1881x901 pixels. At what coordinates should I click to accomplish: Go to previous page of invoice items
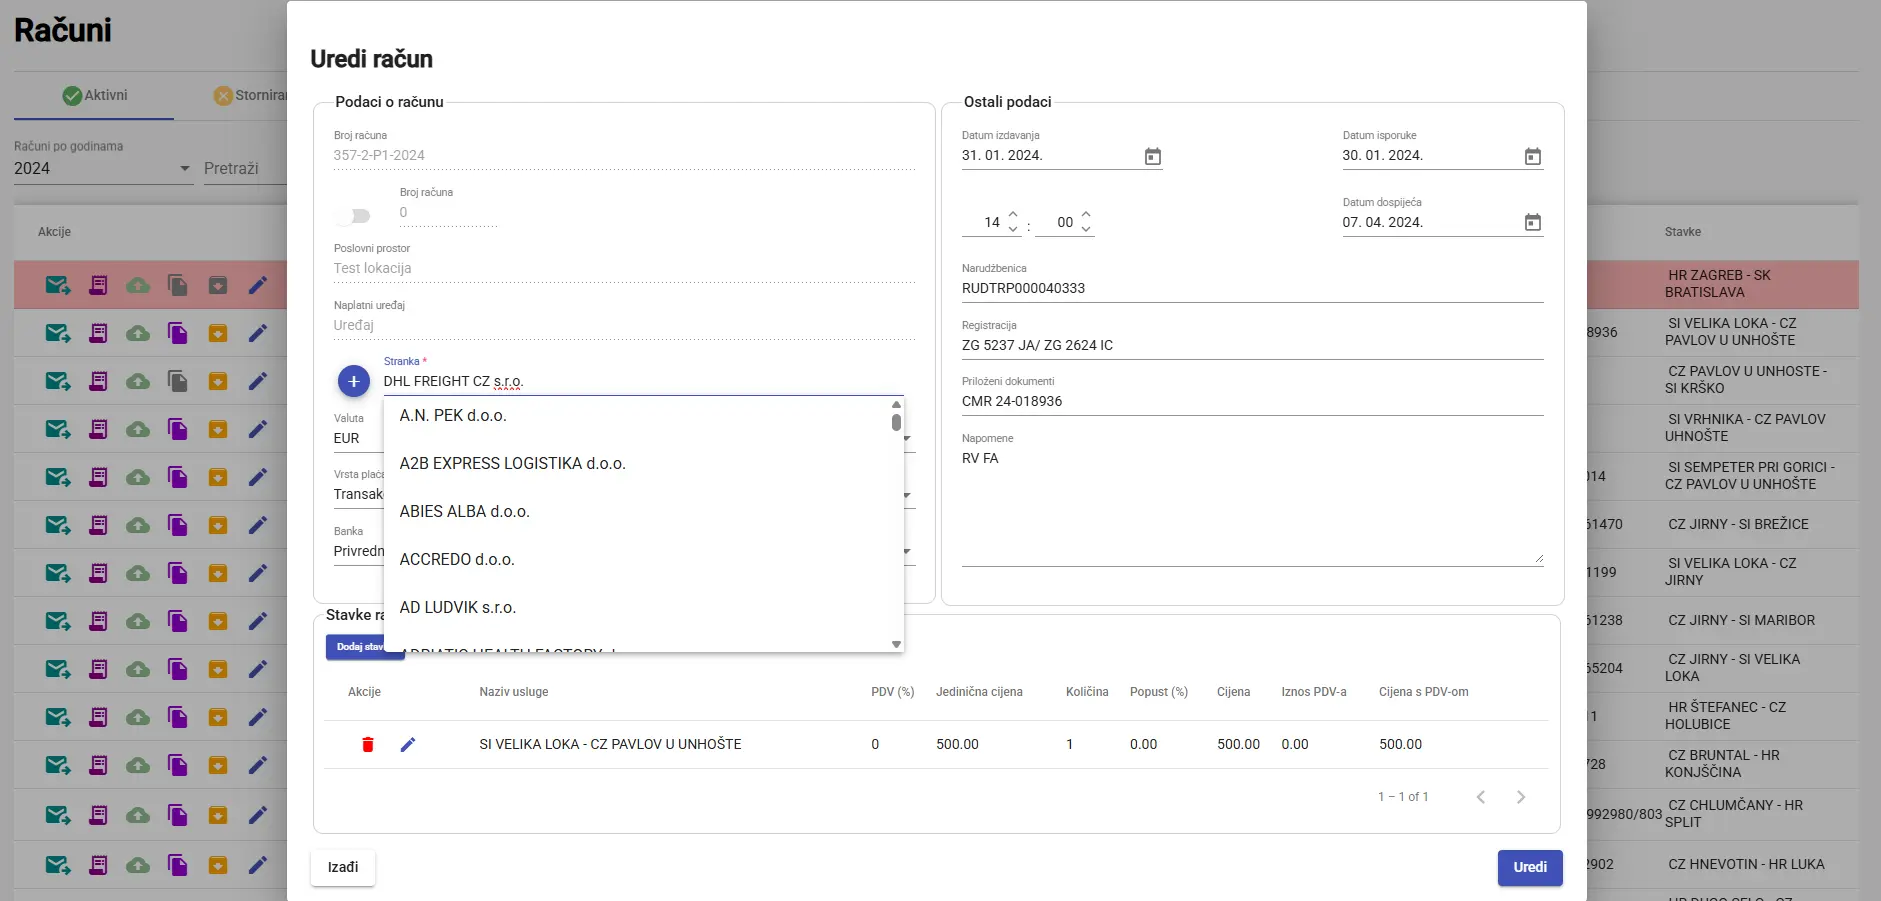tap(1481, 797)
